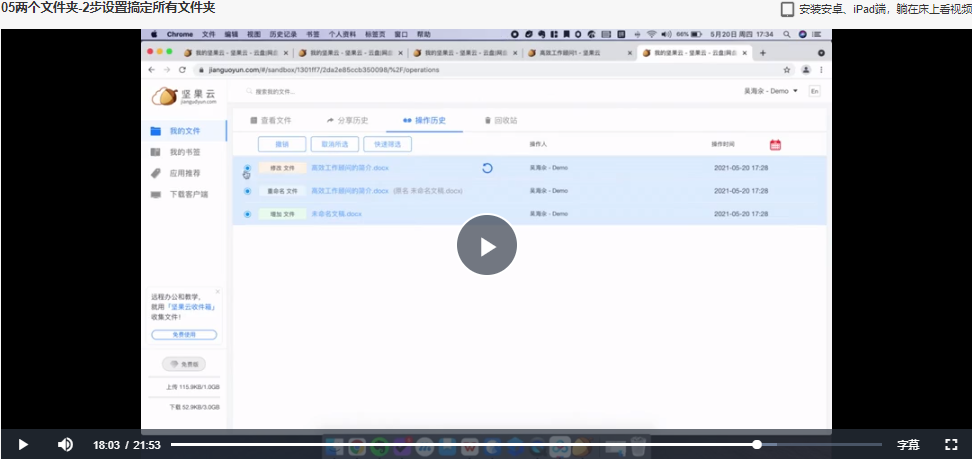
Task: Click the 免费使用 button
Action: 184,334
